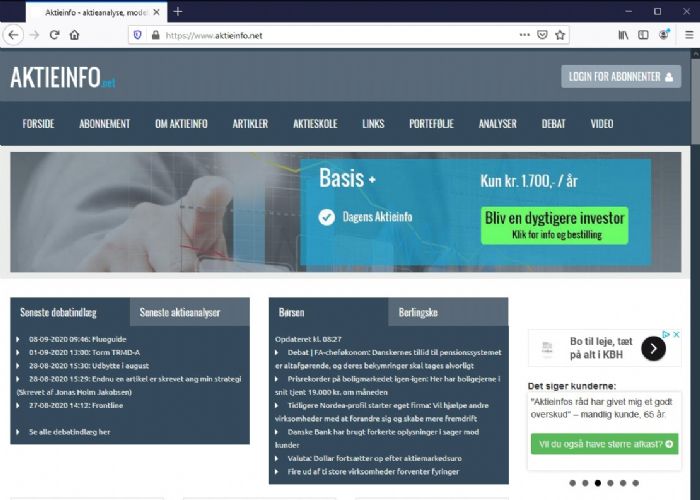
Task: Open the Aktieskole menu item
Action: tap(315, 124)
